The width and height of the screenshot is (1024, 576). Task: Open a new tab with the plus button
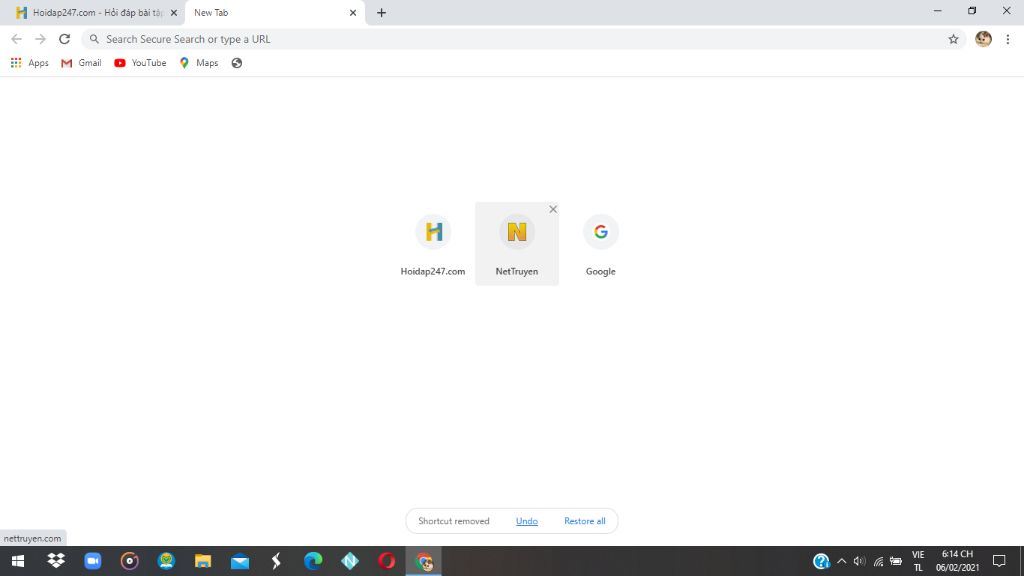pyautogui.click(x=381, y=12)
